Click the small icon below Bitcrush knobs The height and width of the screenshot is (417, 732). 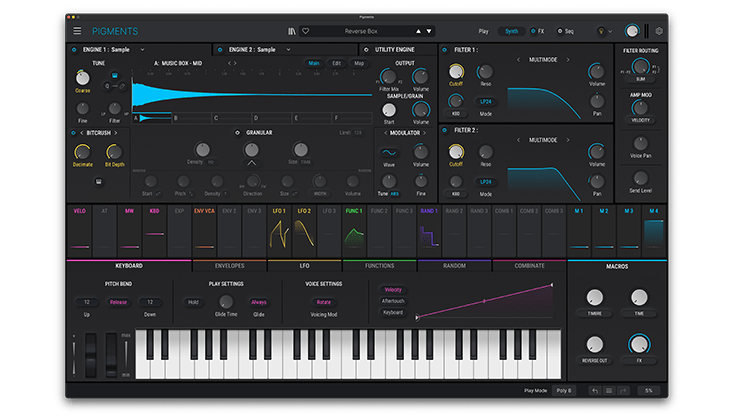point(99,182)
